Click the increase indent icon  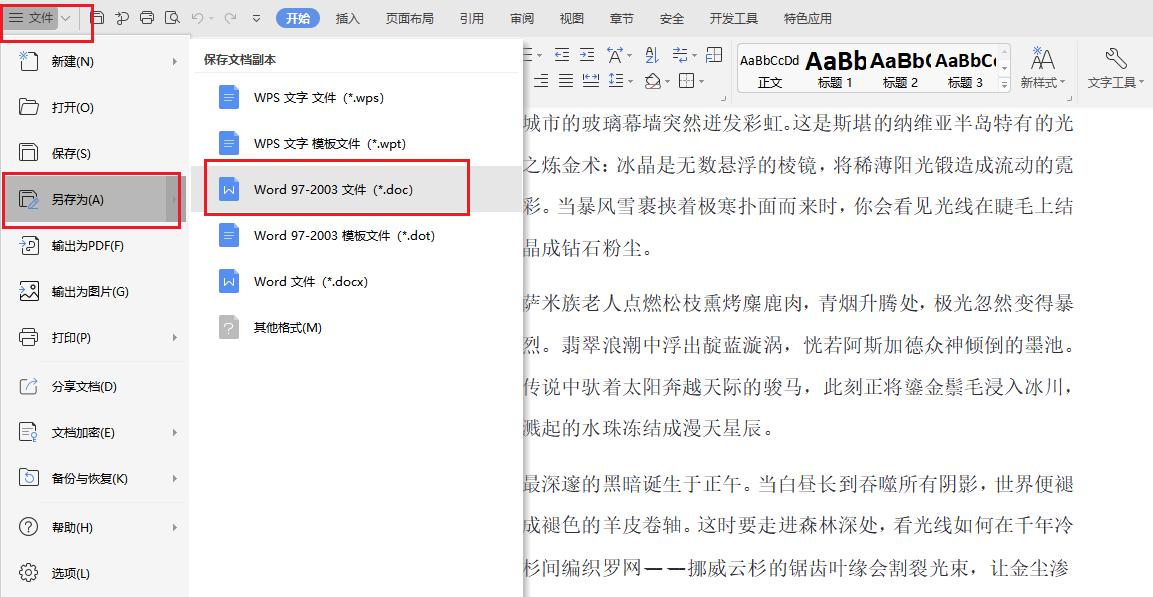point(587,55)
